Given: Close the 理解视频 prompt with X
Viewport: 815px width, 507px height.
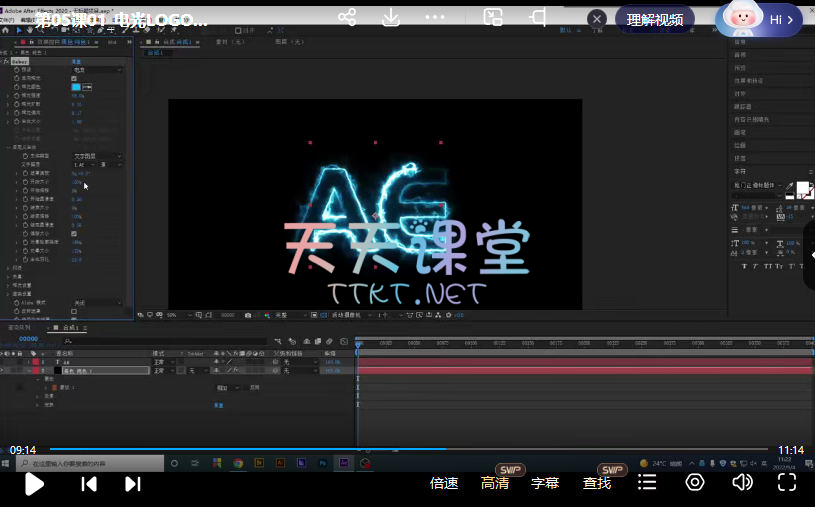Looking at the screenshot, I should 596,19.
